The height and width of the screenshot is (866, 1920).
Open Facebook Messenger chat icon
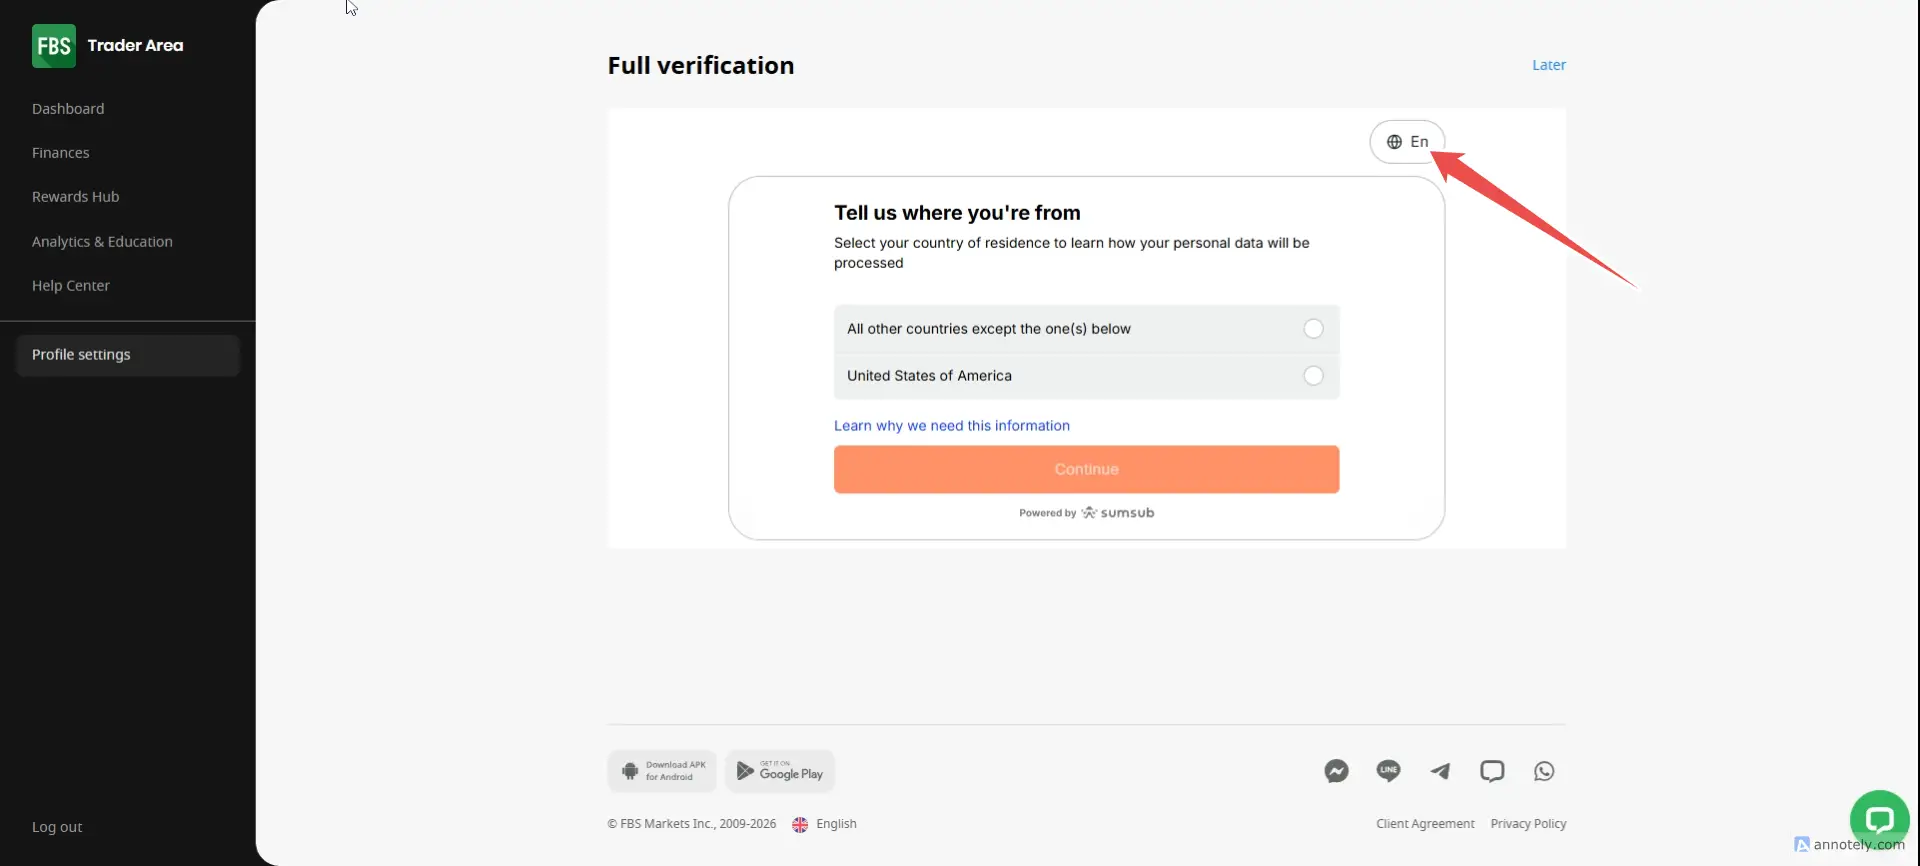point(1336,771)
